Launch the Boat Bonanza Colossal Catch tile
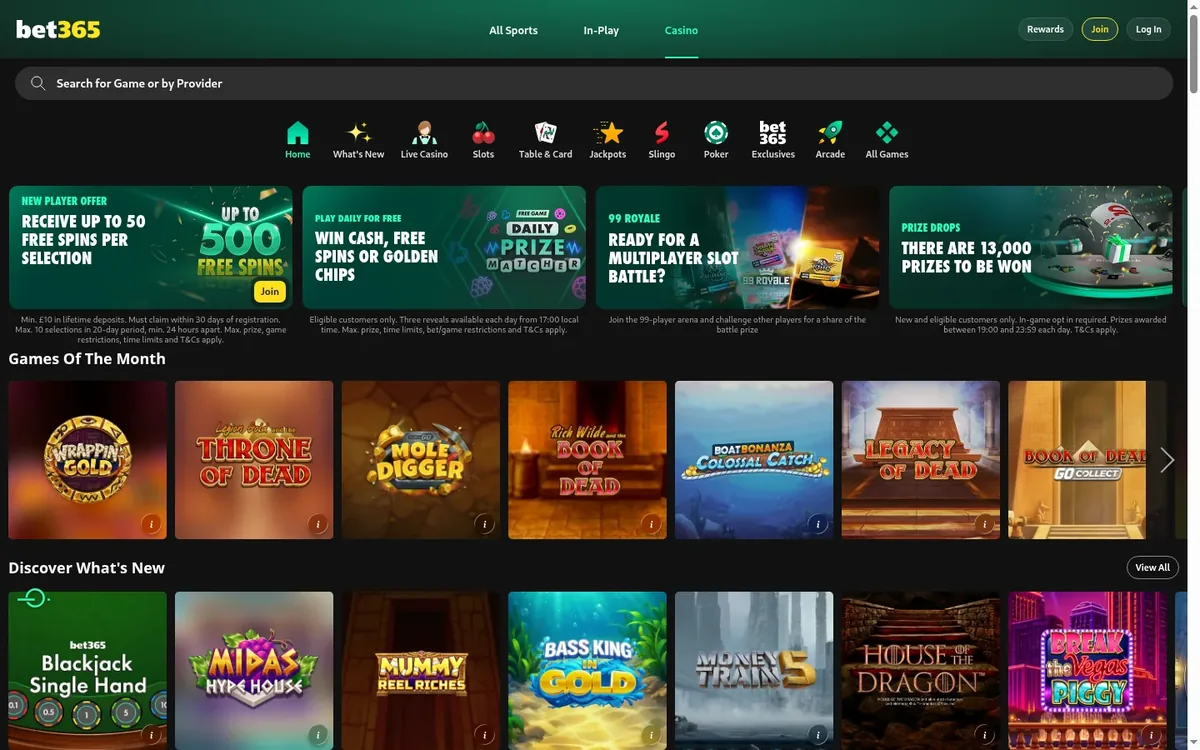Screen dimensions: 1200x750 tap(754, 460)
